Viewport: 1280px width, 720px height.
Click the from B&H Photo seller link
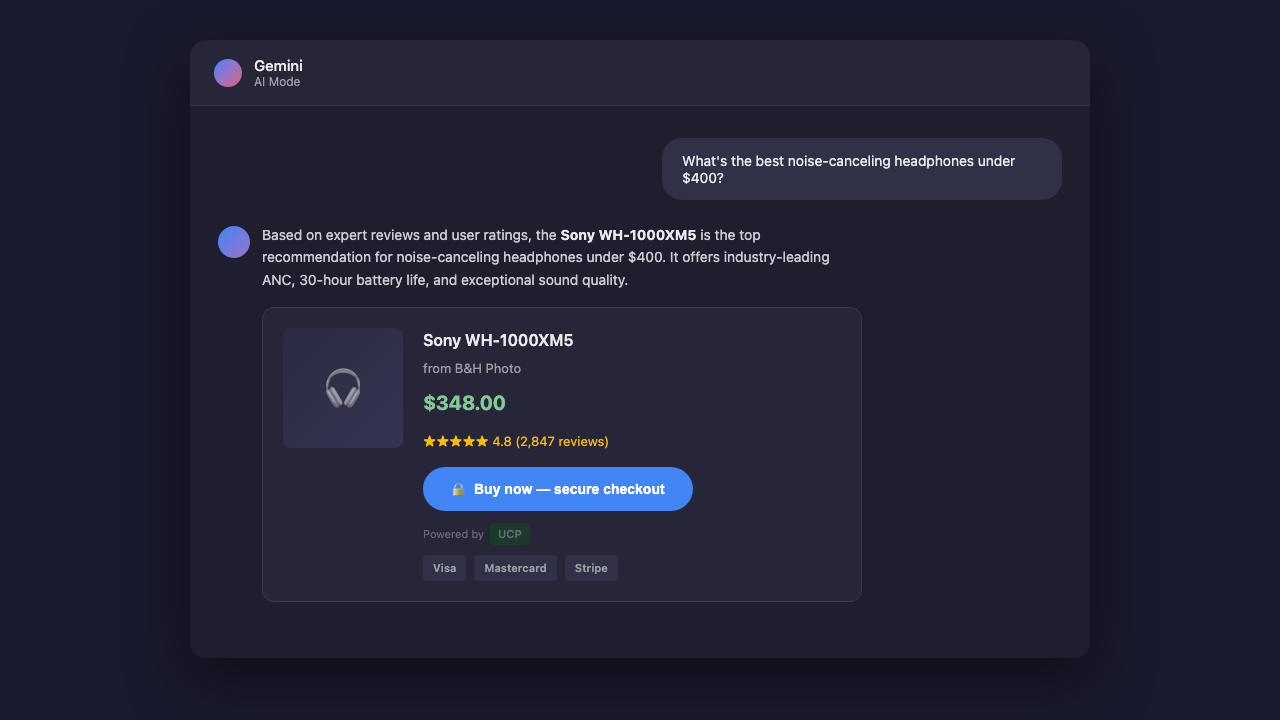click(x=471, y=368)
